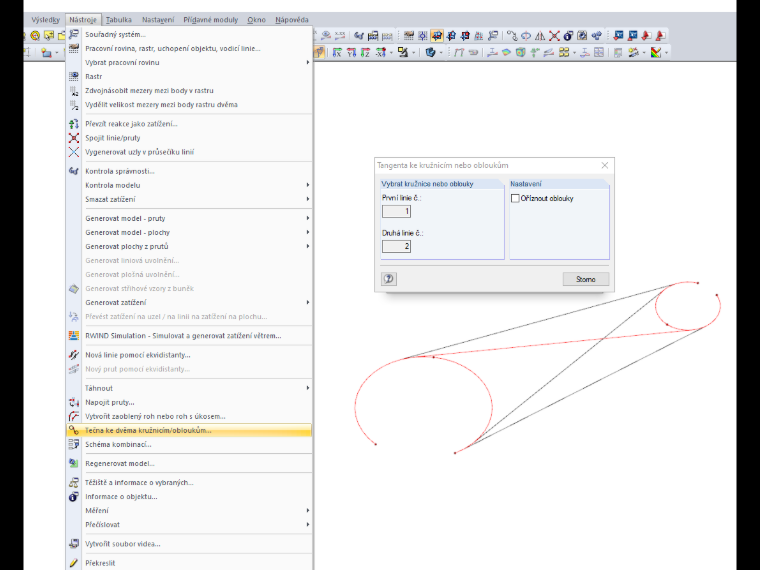This screenshot has height=570, width=760.
Task: Click the colored solid cube results icon
Action: 521,52
